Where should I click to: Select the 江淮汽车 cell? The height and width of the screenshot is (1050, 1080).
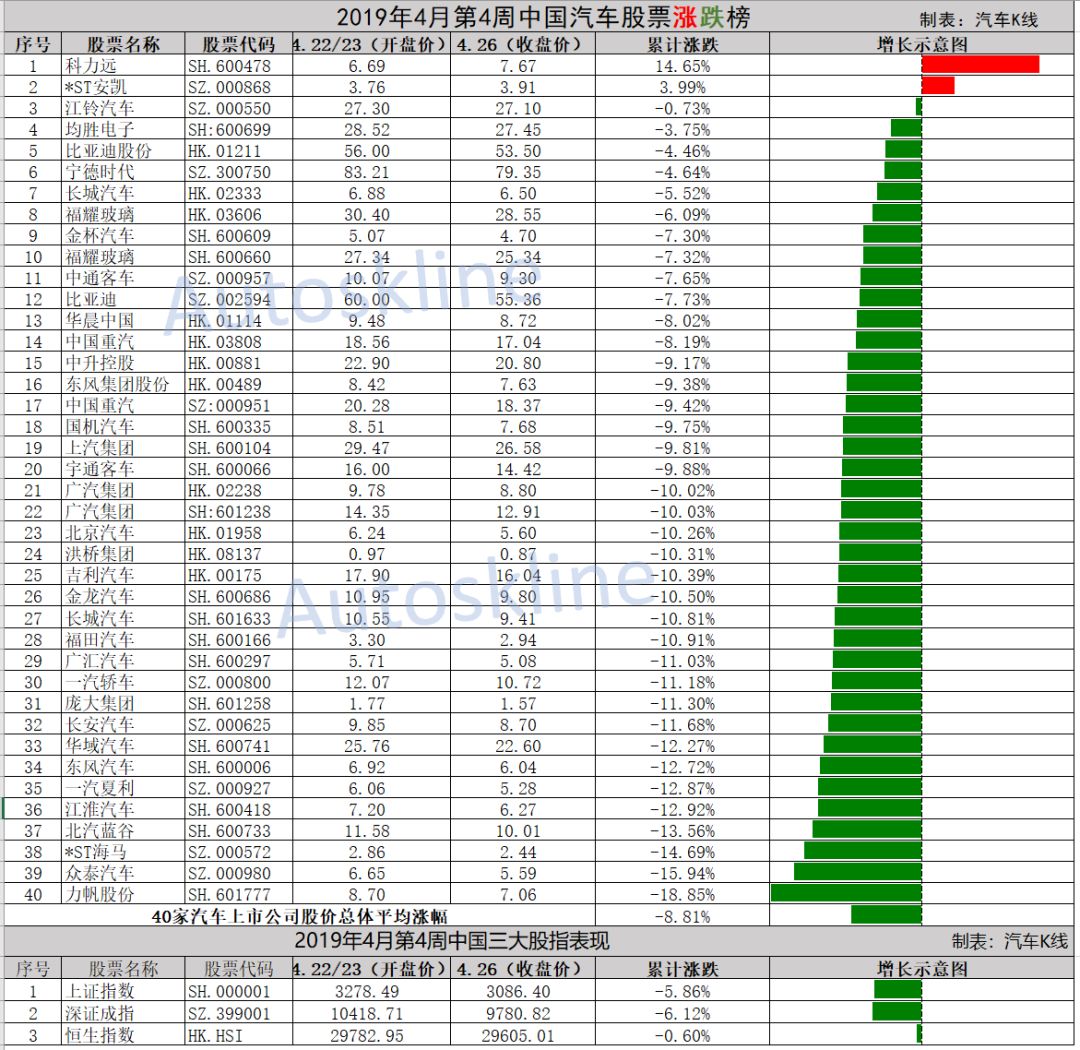coord(123,810)
